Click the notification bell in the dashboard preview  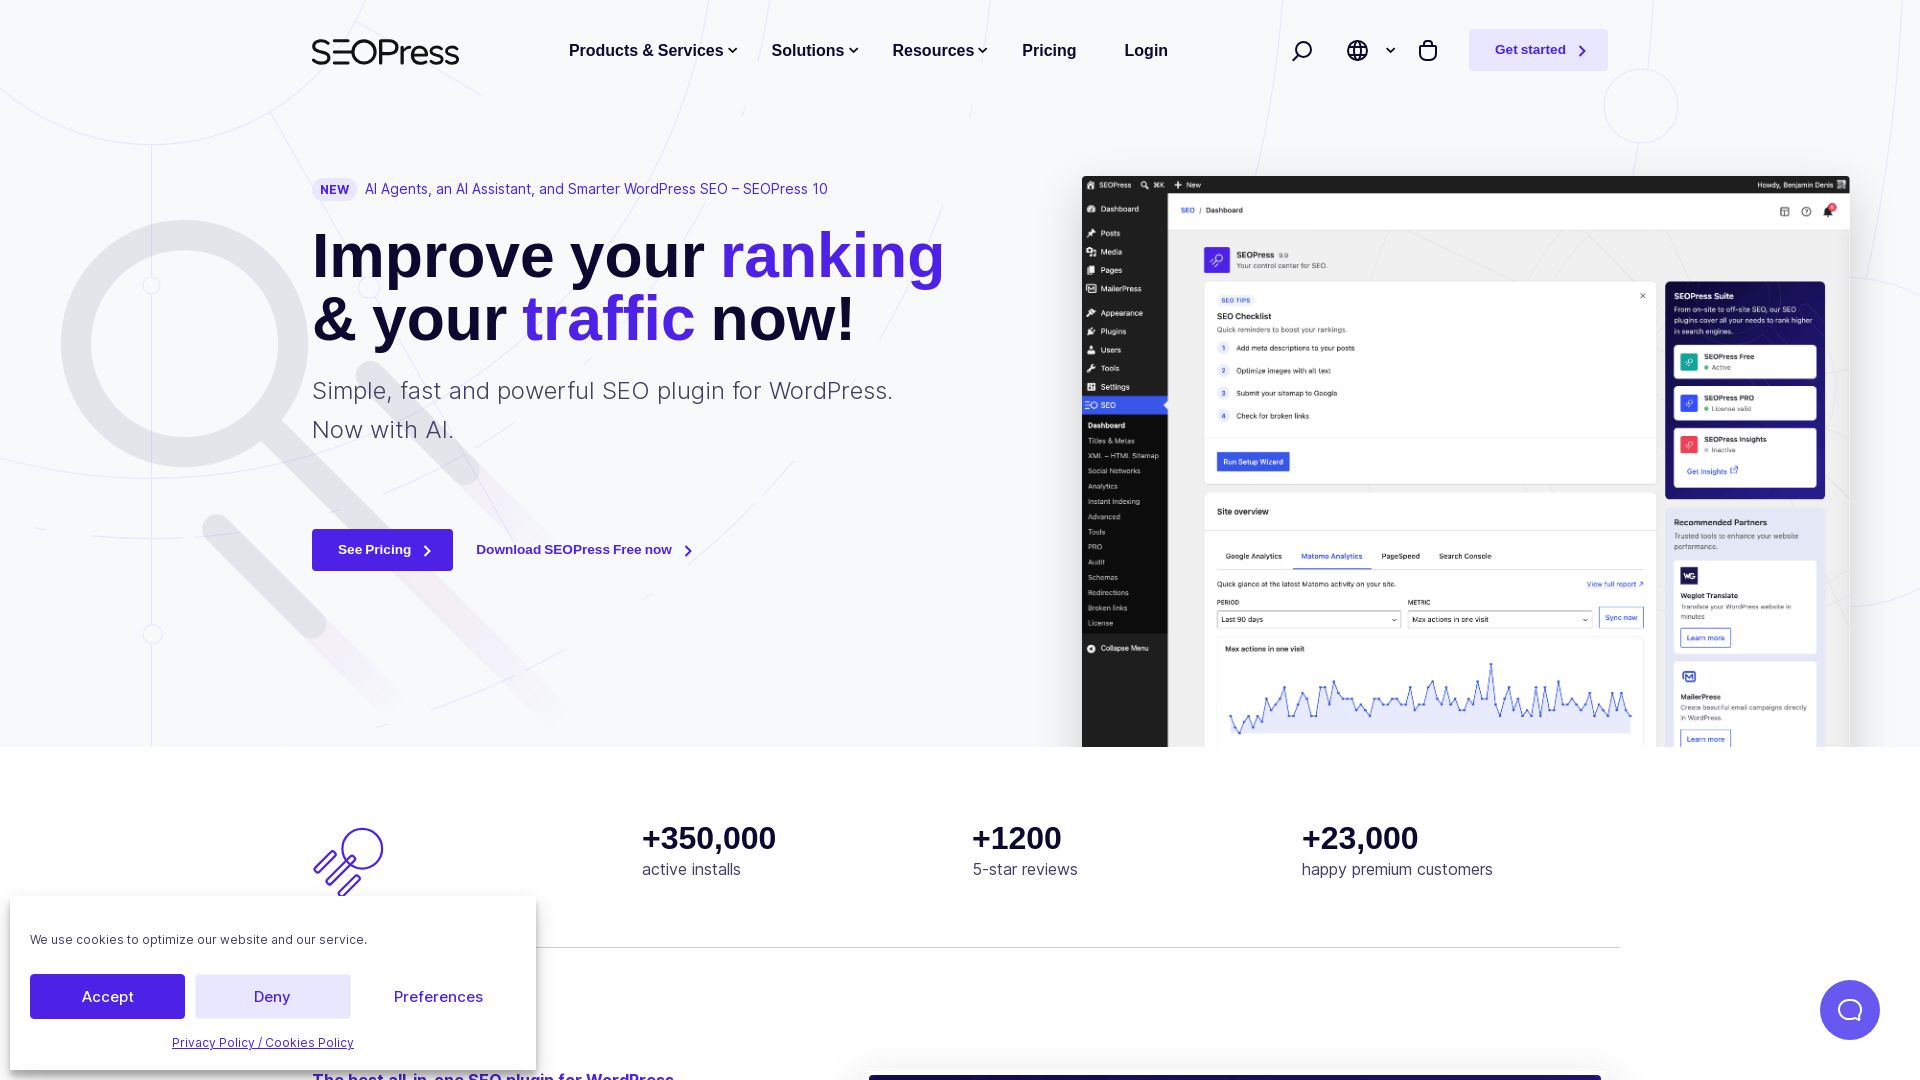pos(1828,211)
